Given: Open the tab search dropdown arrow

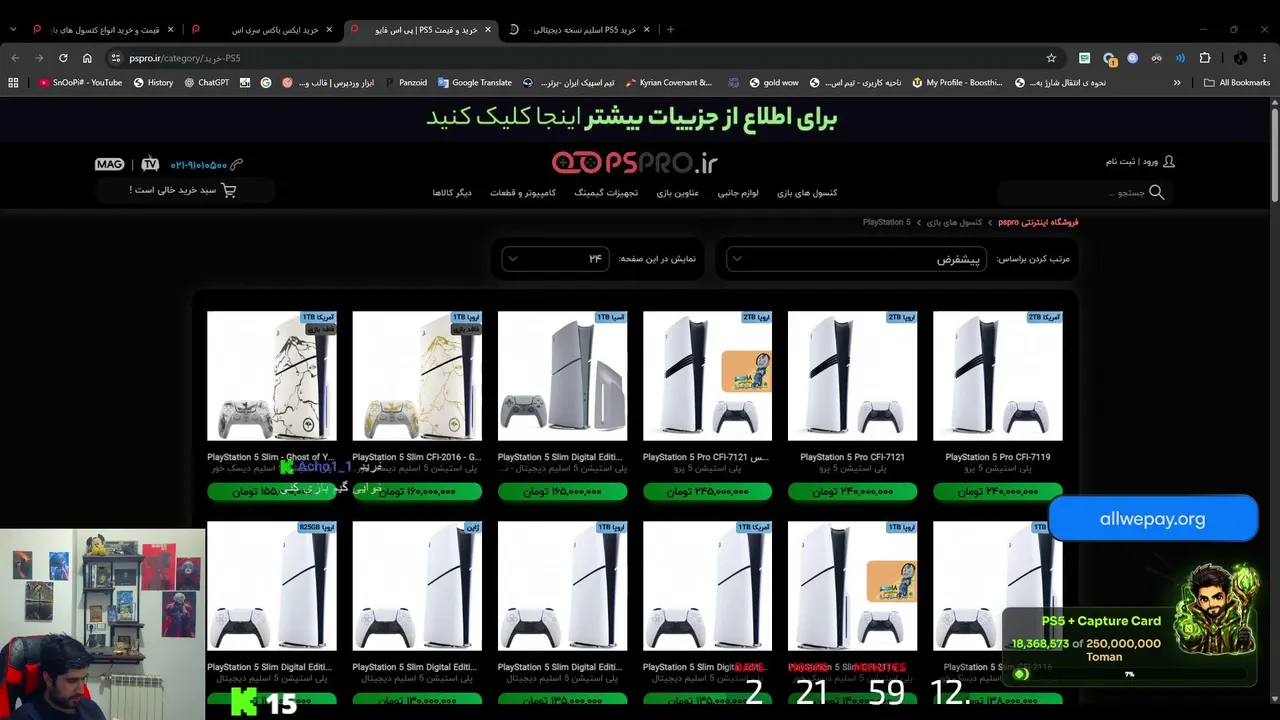Looking at the screenshot, I should coord(13,29).
